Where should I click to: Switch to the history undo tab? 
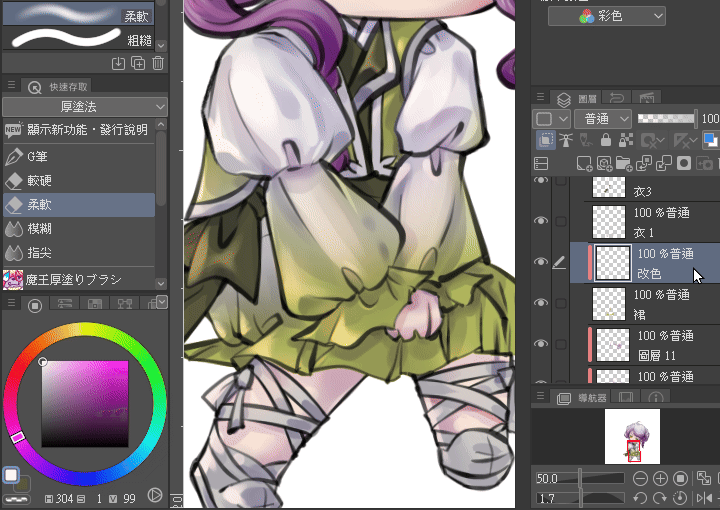coord(616,97)
